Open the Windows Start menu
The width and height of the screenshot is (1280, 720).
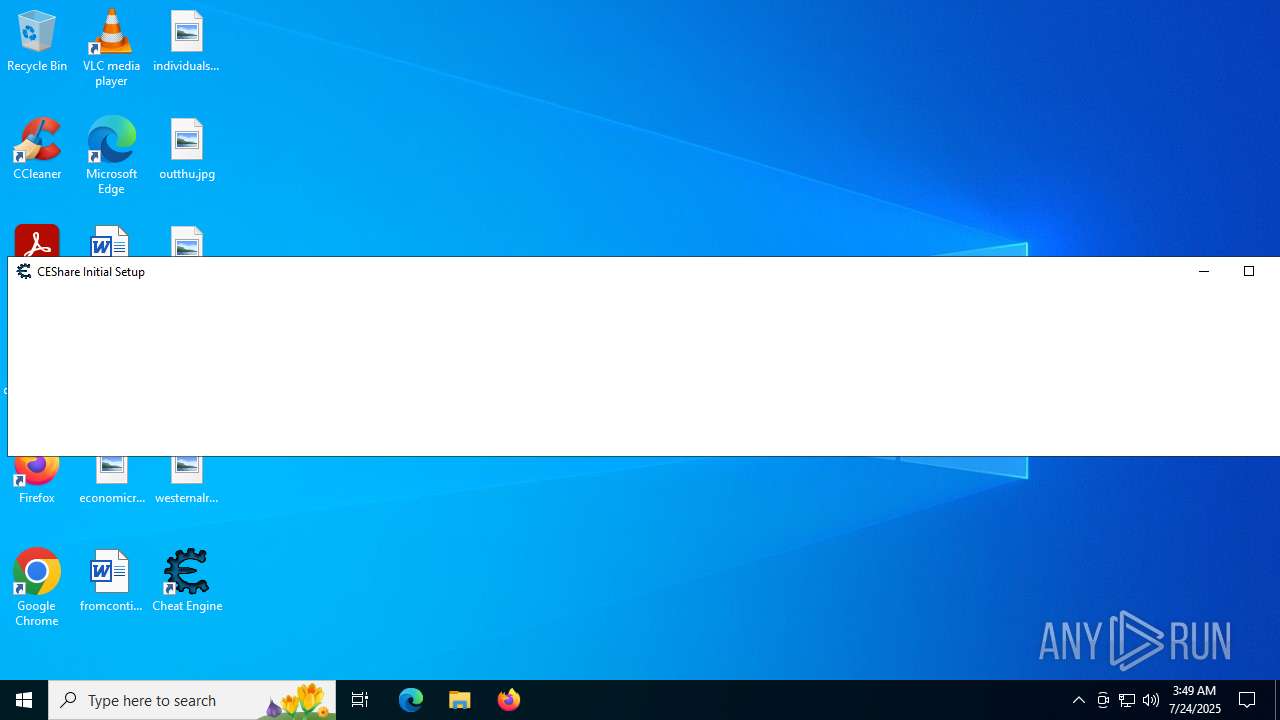24,700
